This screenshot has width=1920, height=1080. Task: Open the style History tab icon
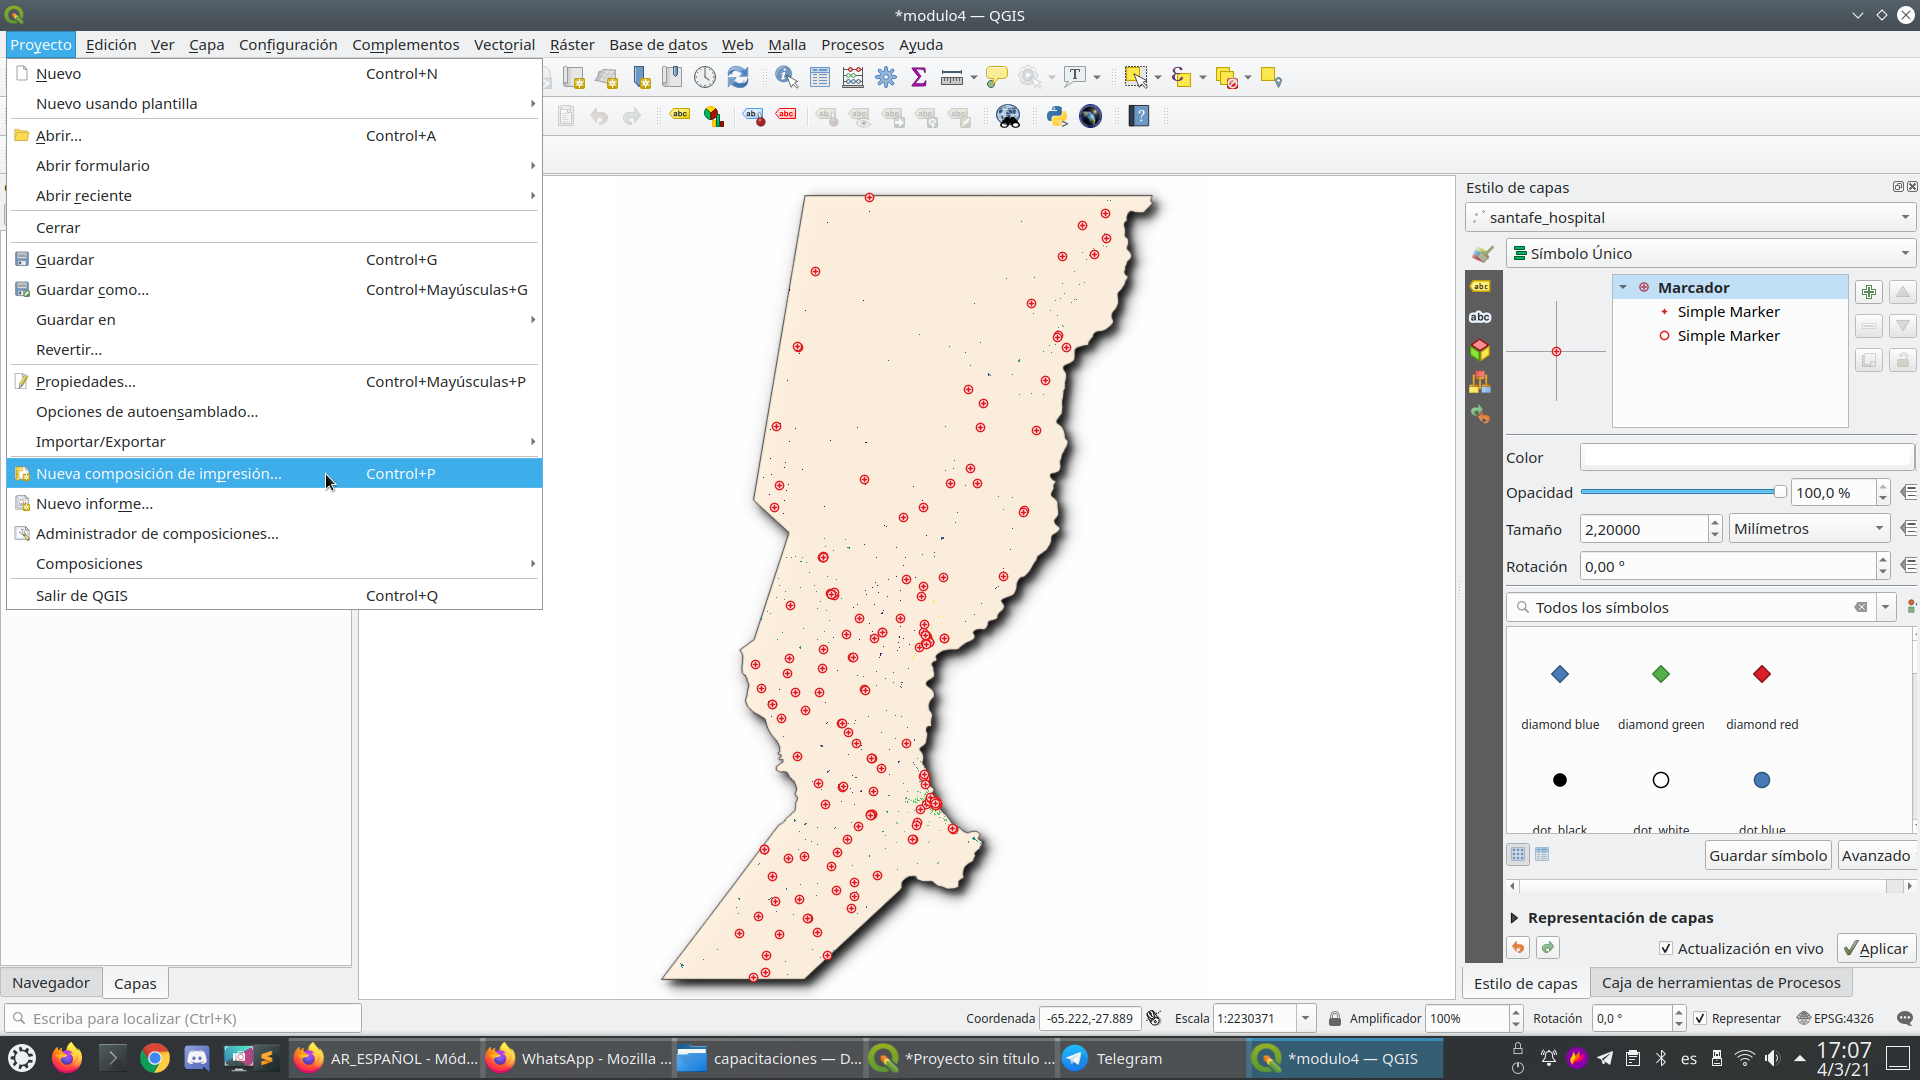click(x=1480, y=414)
